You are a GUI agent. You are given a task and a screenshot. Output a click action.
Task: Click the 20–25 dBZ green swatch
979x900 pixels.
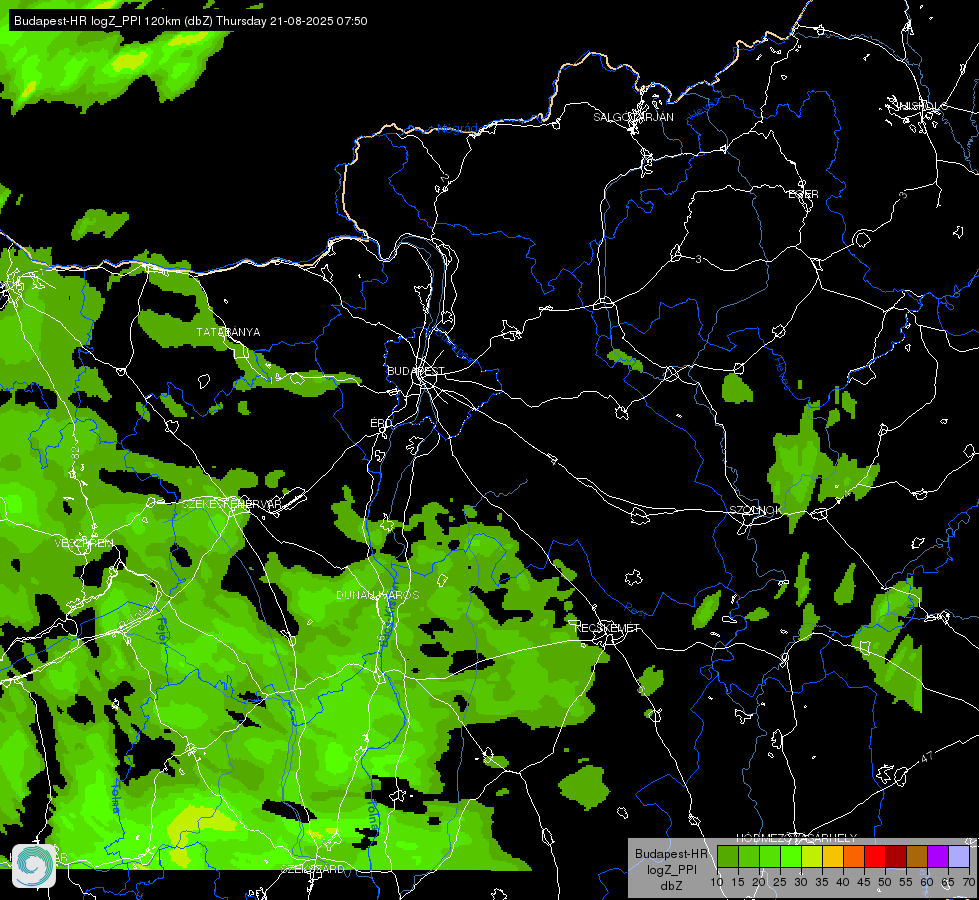pyautogui.click(x=770, y=856)
